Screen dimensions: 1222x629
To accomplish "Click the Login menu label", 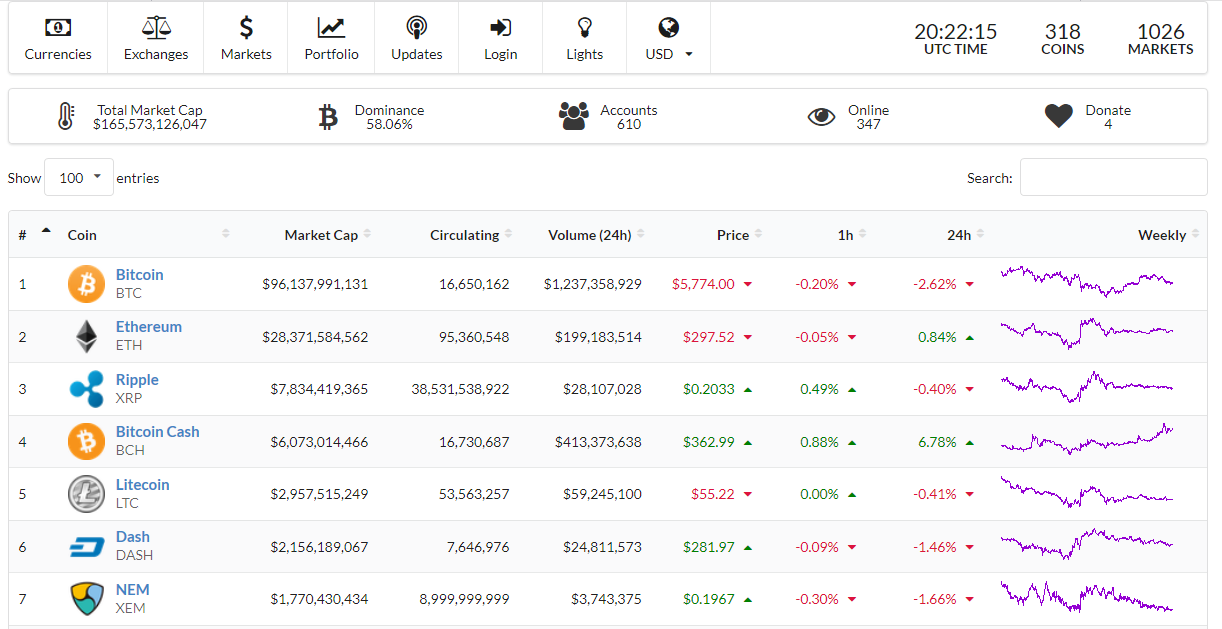I will [501, 54].
